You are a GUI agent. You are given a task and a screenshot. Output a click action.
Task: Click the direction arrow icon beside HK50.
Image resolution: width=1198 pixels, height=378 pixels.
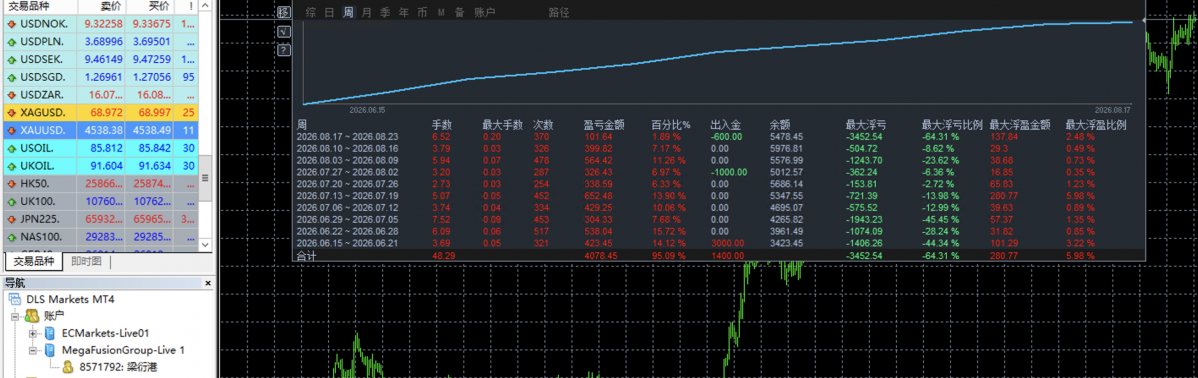pos(12,184)
